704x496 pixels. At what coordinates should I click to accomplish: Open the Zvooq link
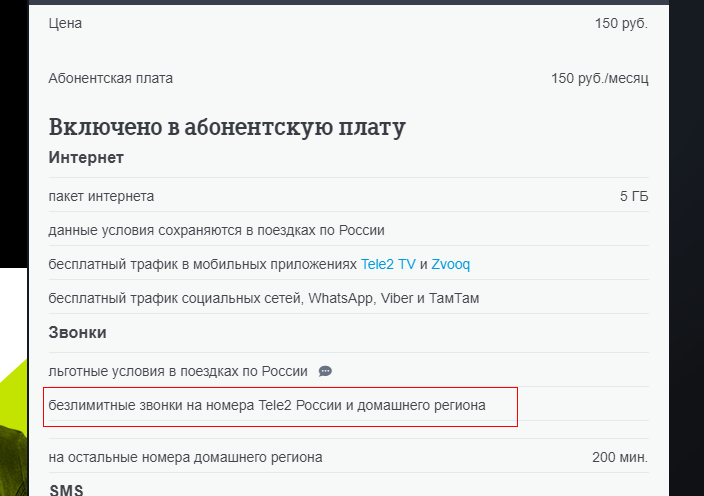tap(450, 264)
